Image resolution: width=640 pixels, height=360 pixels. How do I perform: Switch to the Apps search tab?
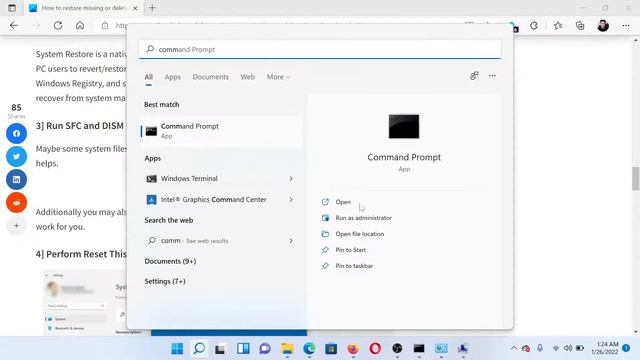coord(173,77)
